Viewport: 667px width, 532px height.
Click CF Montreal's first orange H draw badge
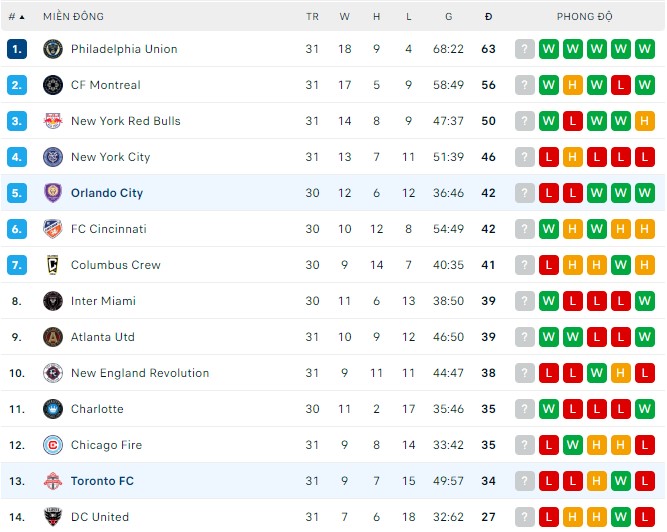click(573, 85)
